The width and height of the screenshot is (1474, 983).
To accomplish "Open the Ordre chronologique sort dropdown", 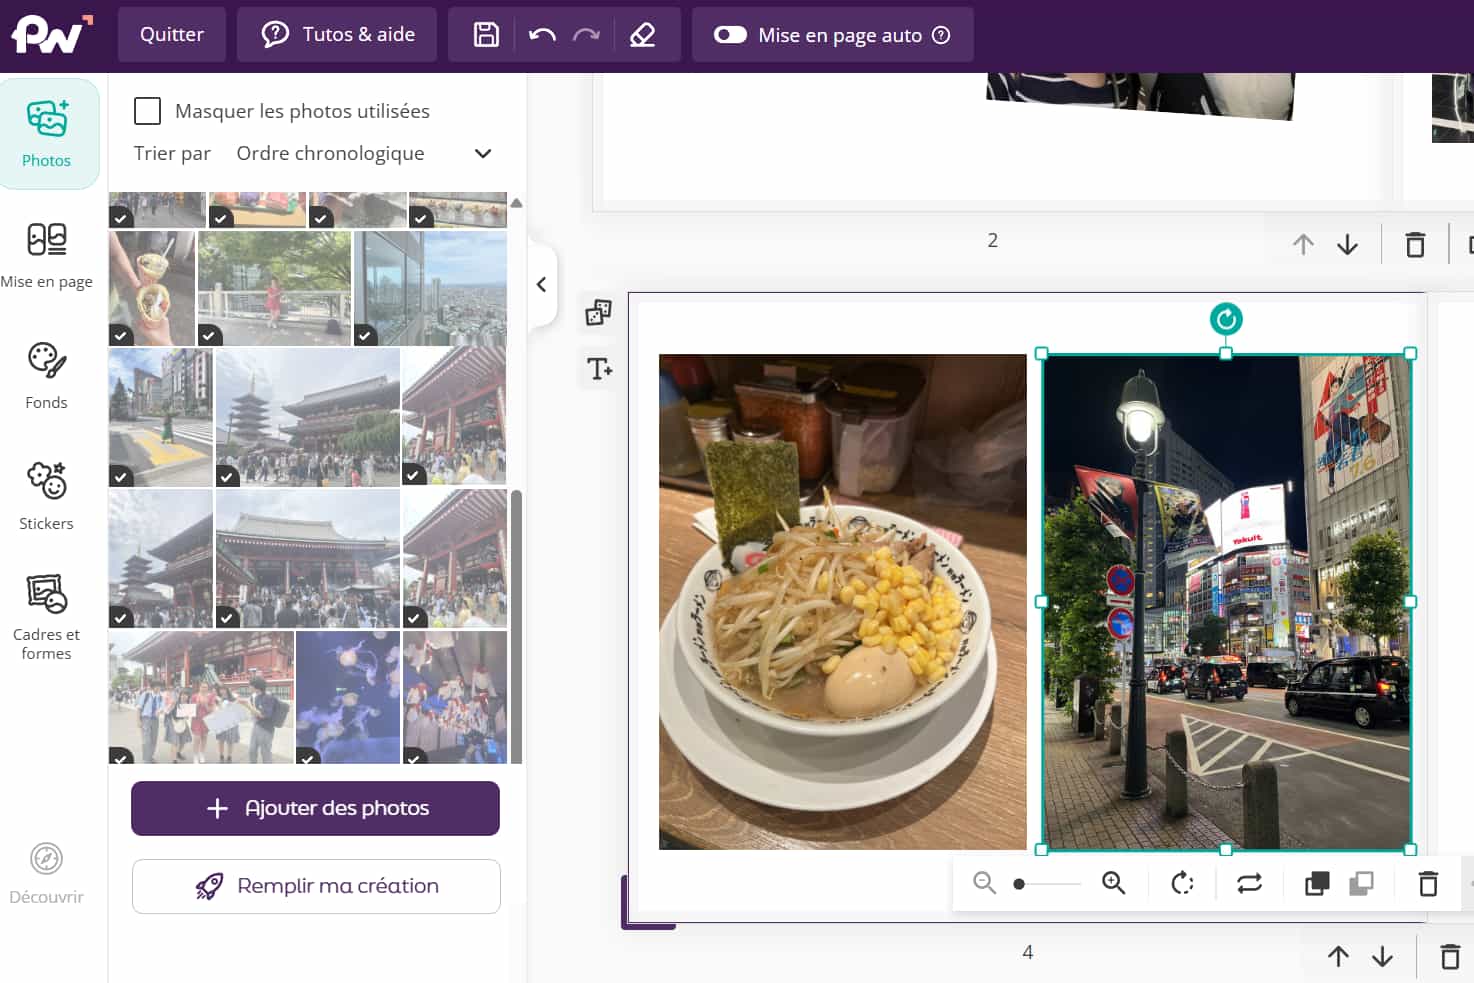I will coord(482,153).
